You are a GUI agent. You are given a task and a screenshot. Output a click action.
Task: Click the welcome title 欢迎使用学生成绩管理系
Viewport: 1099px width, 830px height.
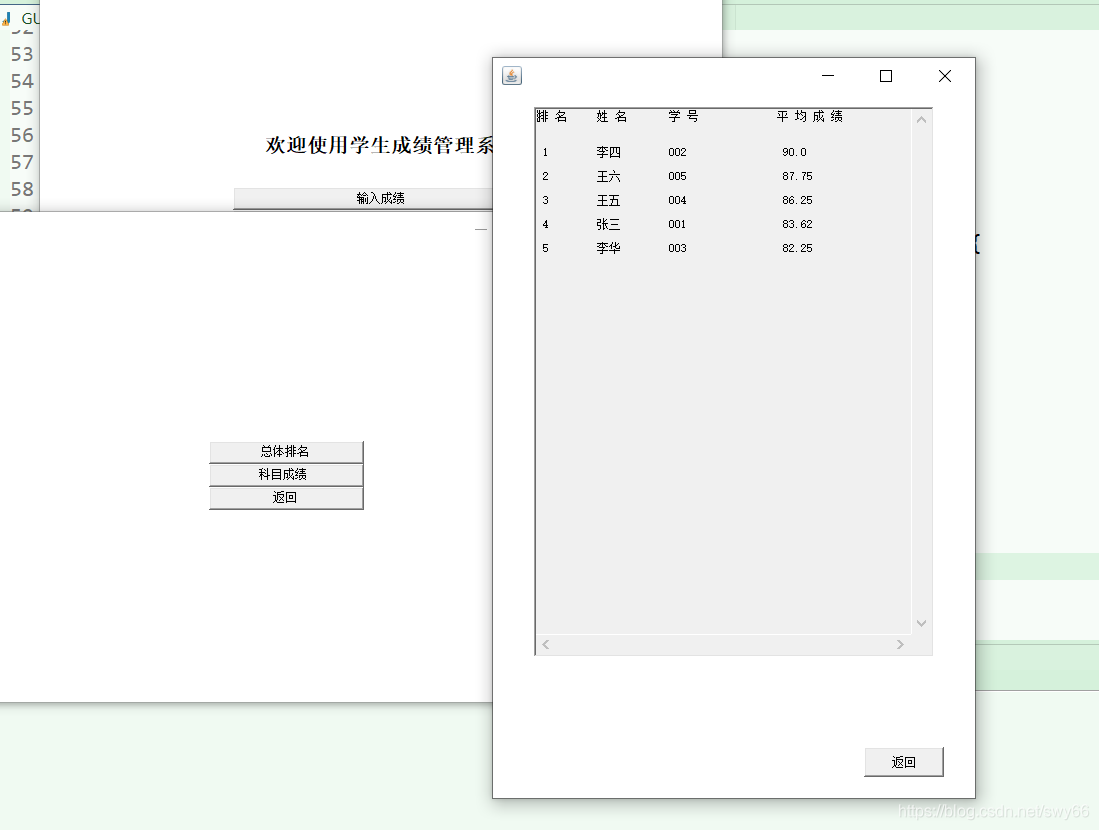point(379,145)
